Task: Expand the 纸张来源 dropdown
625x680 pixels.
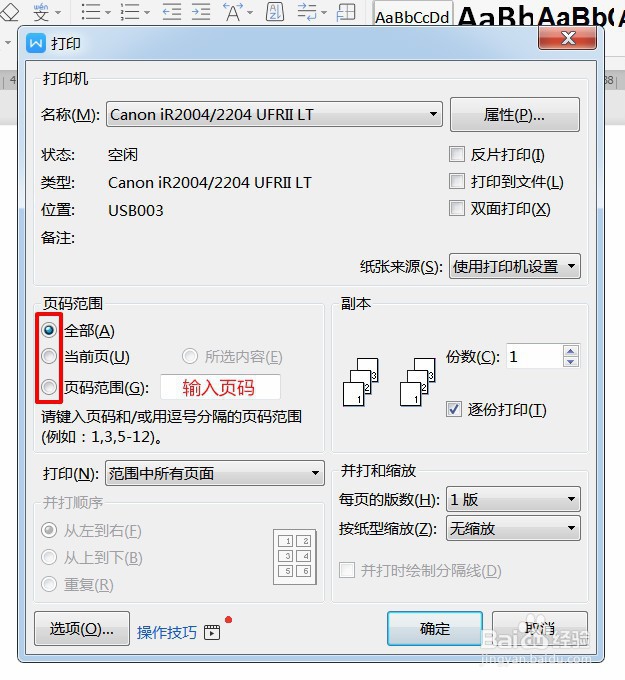Action: pyautogui.click(x=514, y=266)
